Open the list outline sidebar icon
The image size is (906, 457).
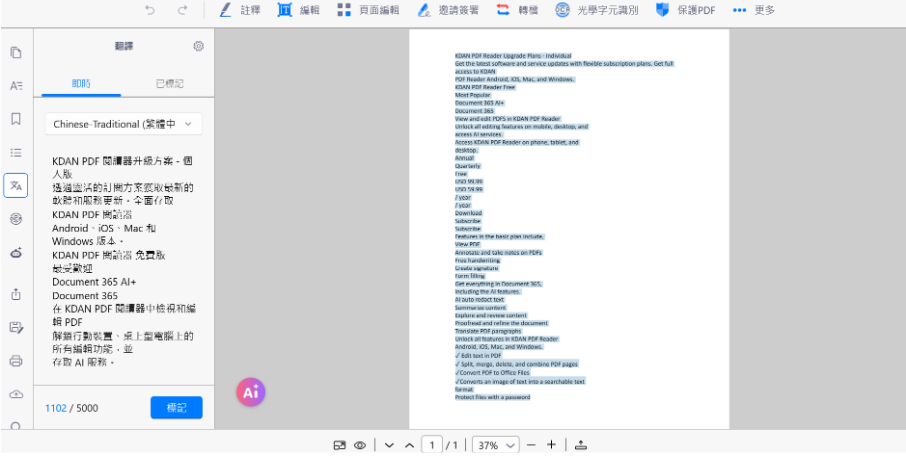click(16, 153)
